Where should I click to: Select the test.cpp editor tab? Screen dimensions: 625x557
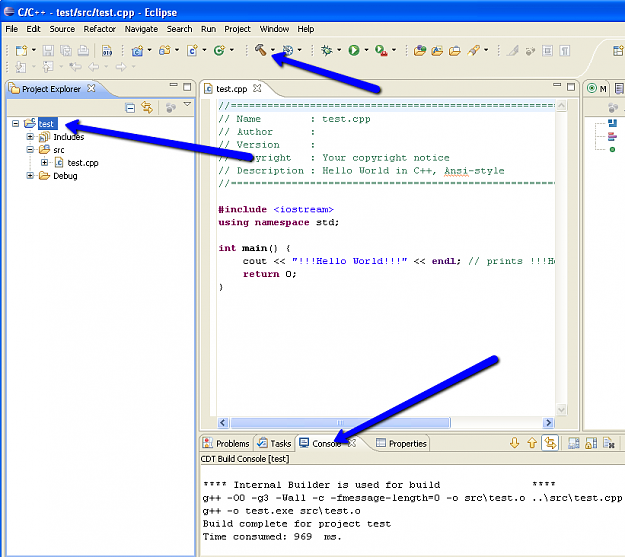tap(232, 89)
